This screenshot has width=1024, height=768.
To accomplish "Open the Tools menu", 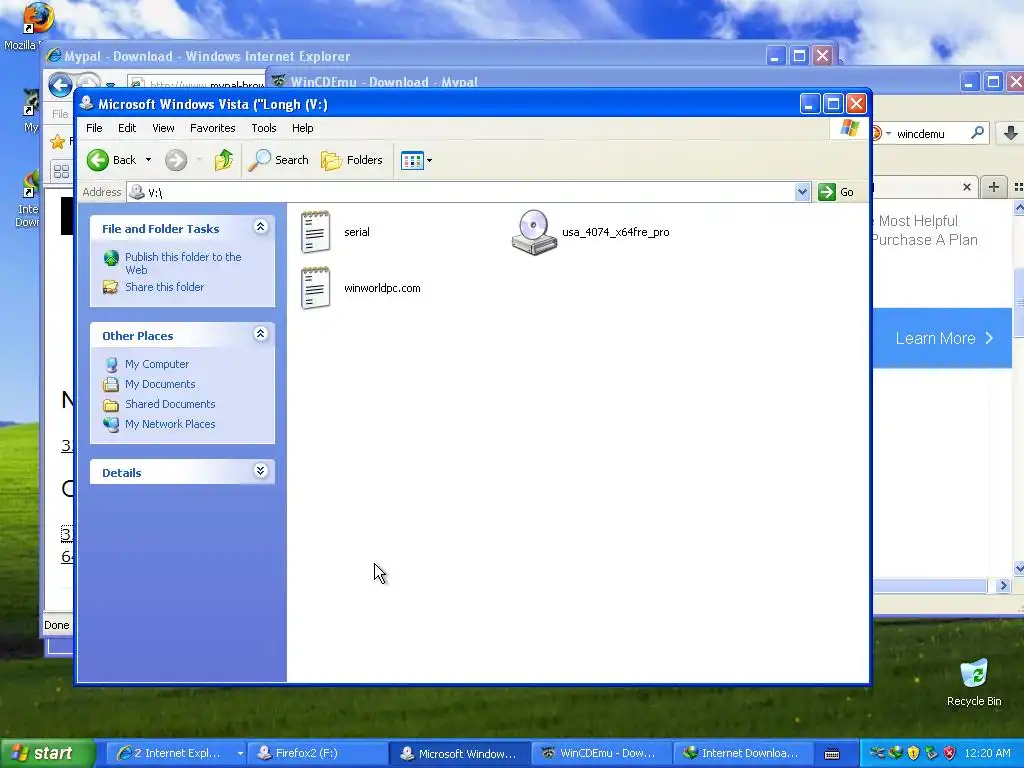I will click(264, 128).
